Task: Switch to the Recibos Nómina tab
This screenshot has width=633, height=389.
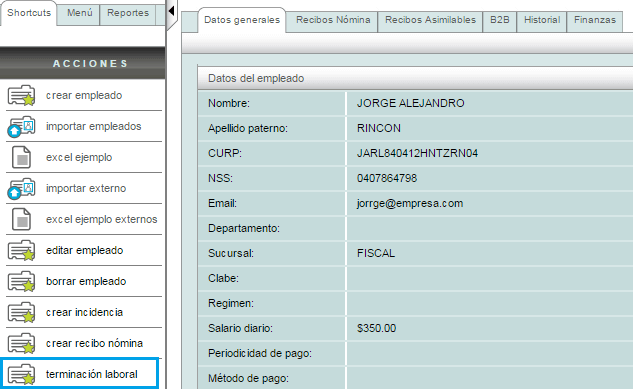Action: pyautogui.click(x=333, y=20)
